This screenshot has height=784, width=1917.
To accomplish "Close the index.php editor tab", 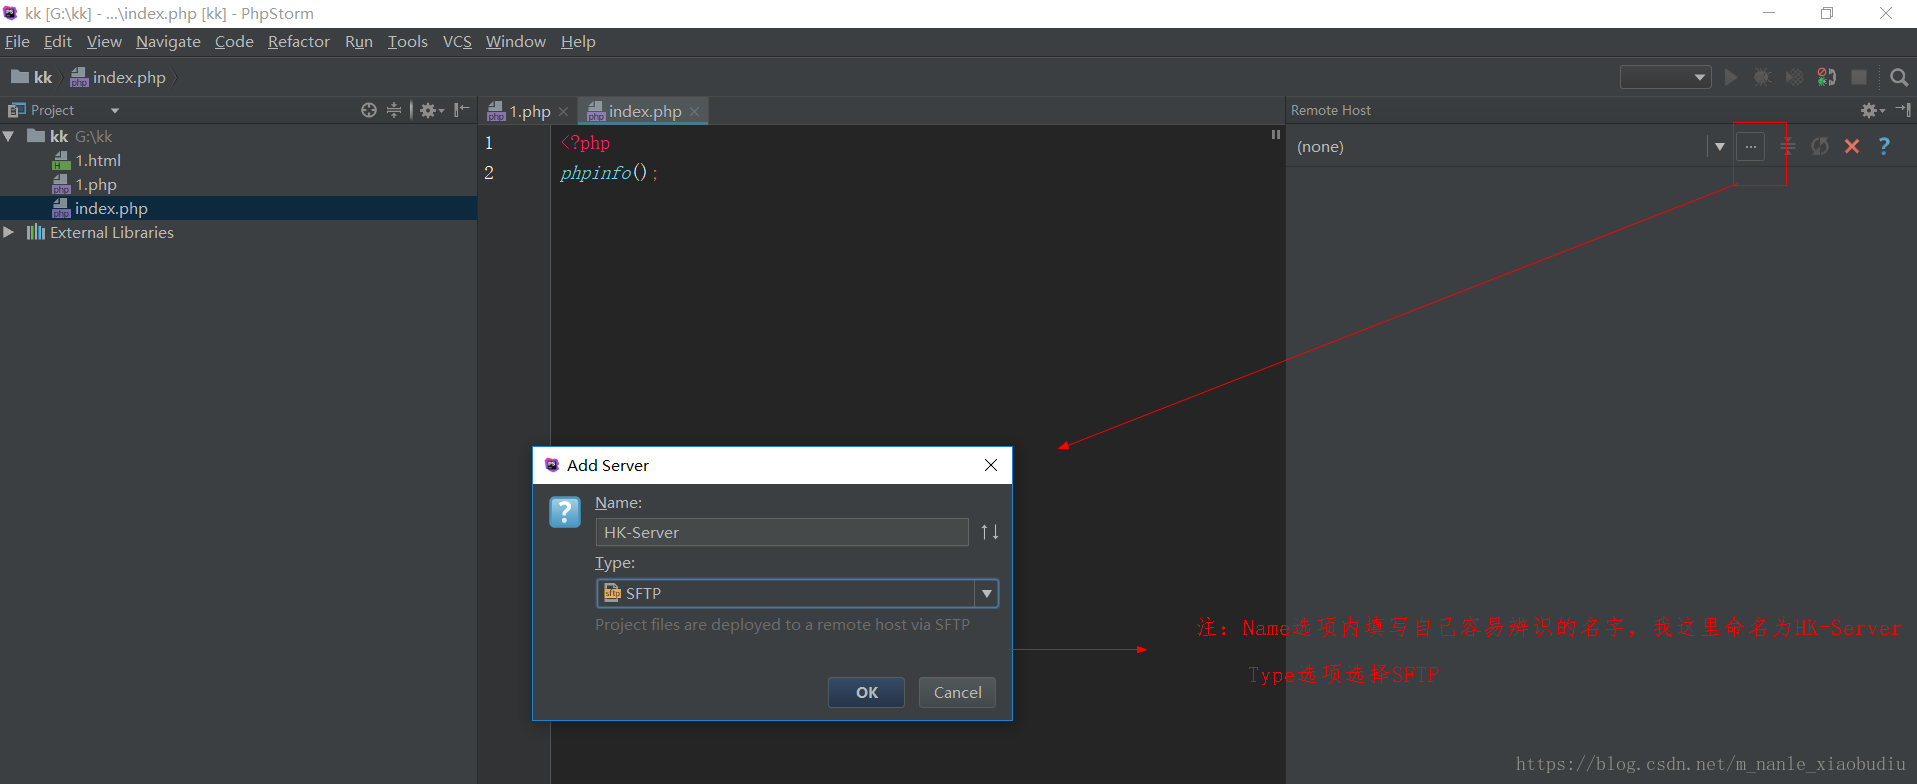I will pyautogui.click(x=694, y=112).
